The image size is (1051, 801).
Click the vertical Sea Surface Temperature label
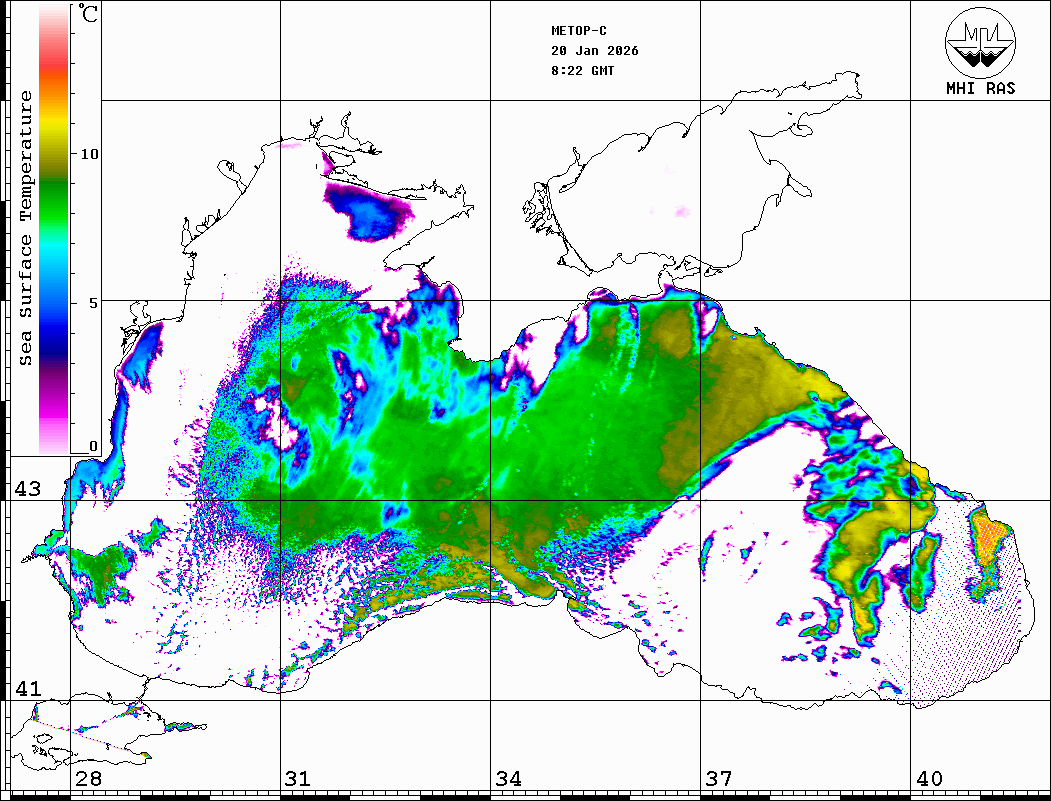[x=26, y=228]
